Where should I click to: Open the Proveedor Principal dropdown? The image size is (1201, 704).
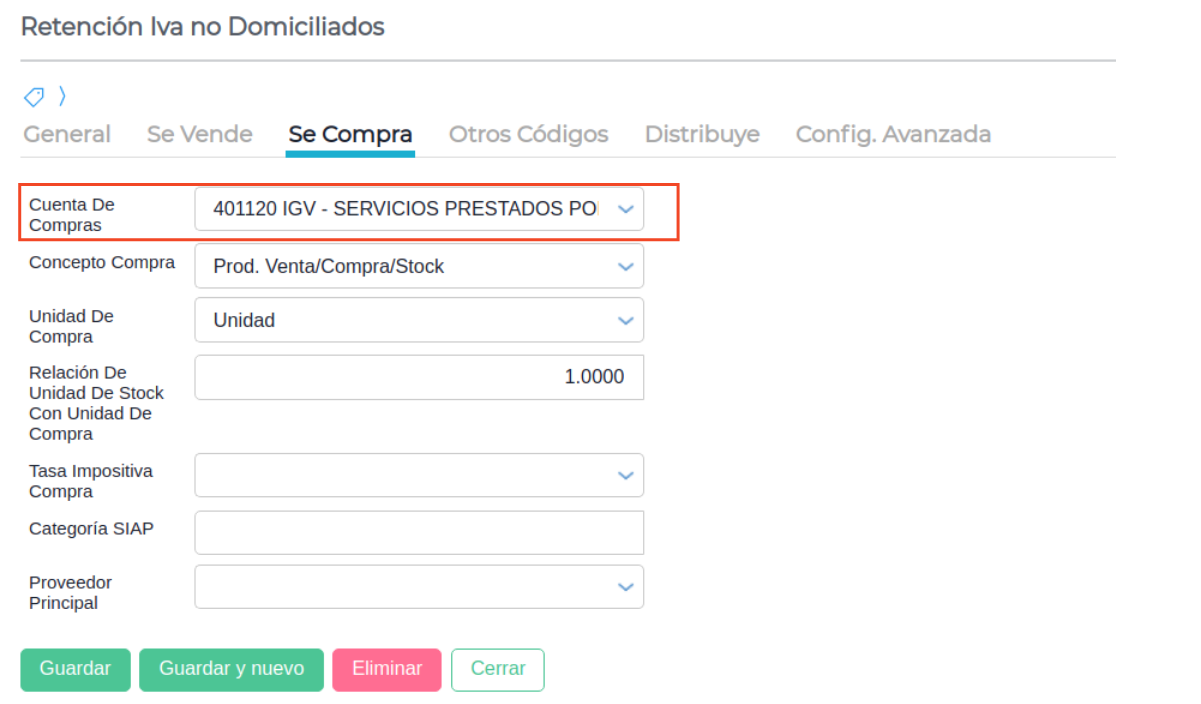click(419, 587)
